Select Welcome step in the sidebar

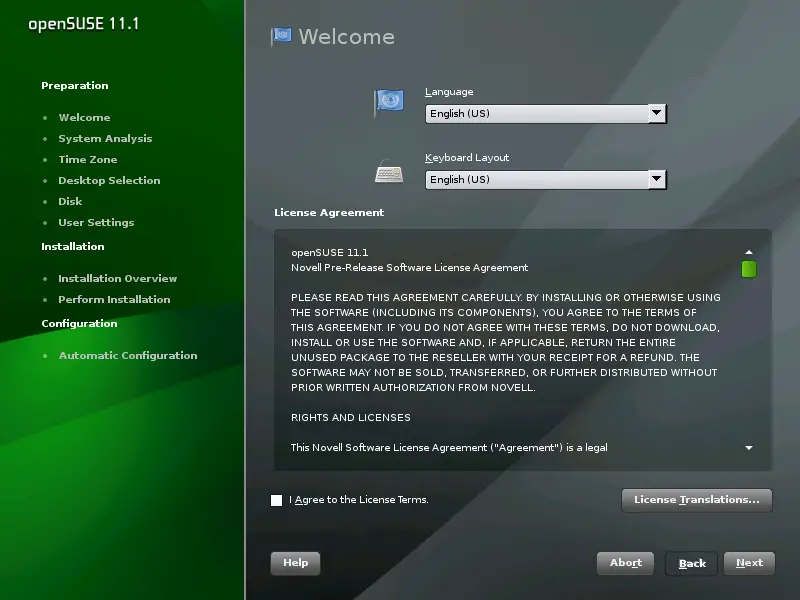click(84, 118)
